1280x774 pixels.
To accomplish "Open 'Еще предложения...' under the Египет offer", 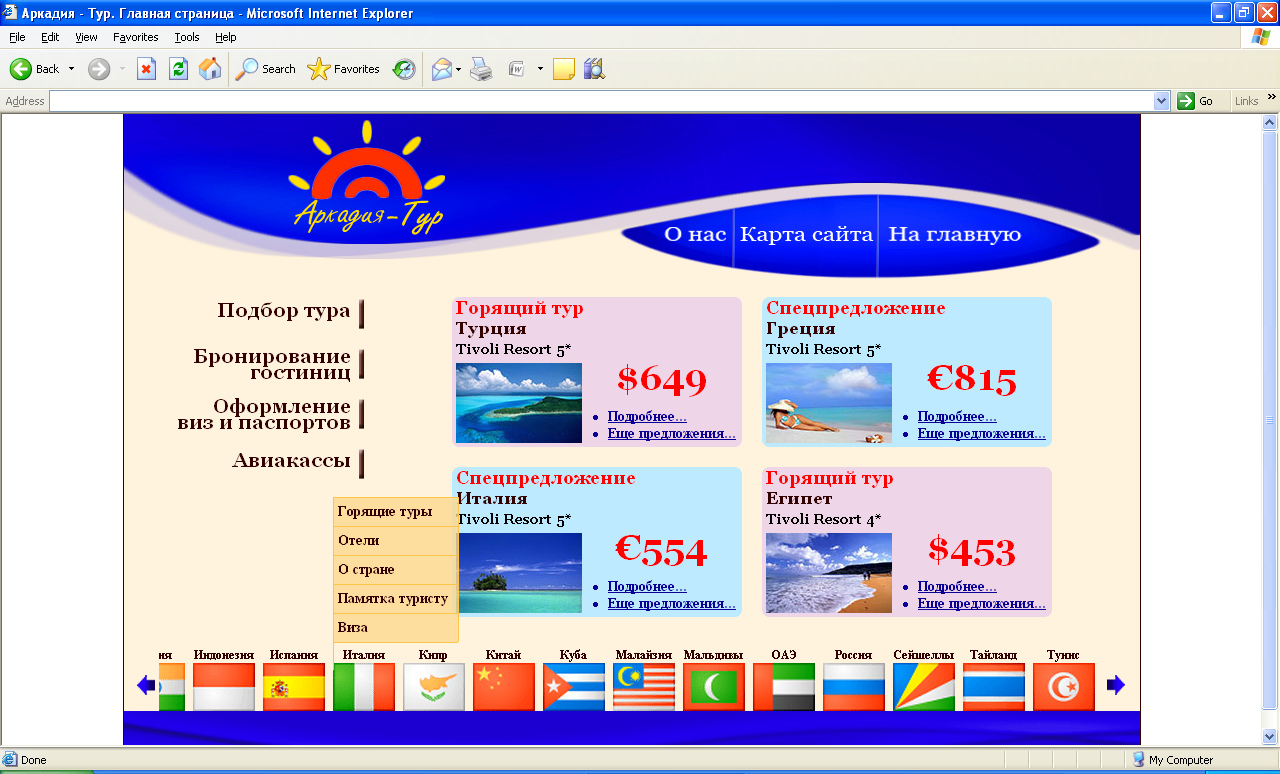I will point(981,604).
